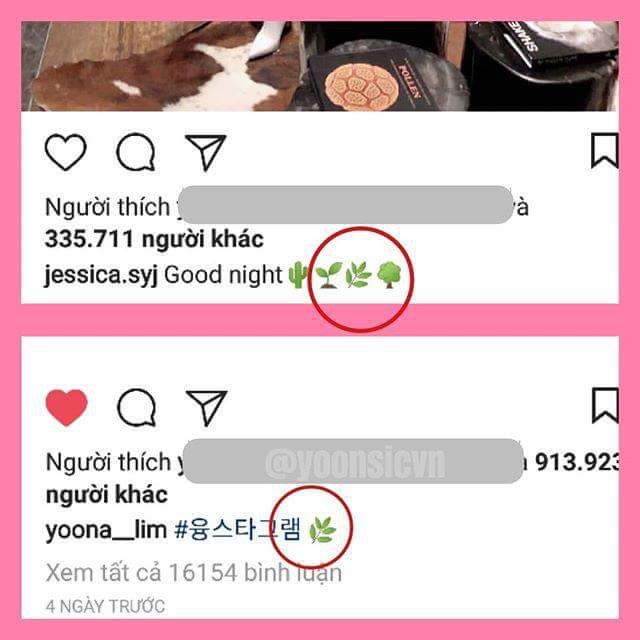
Task: Unlike the yoona__lim post red heart
Action: pyautogui.click(x=67, y=407)
